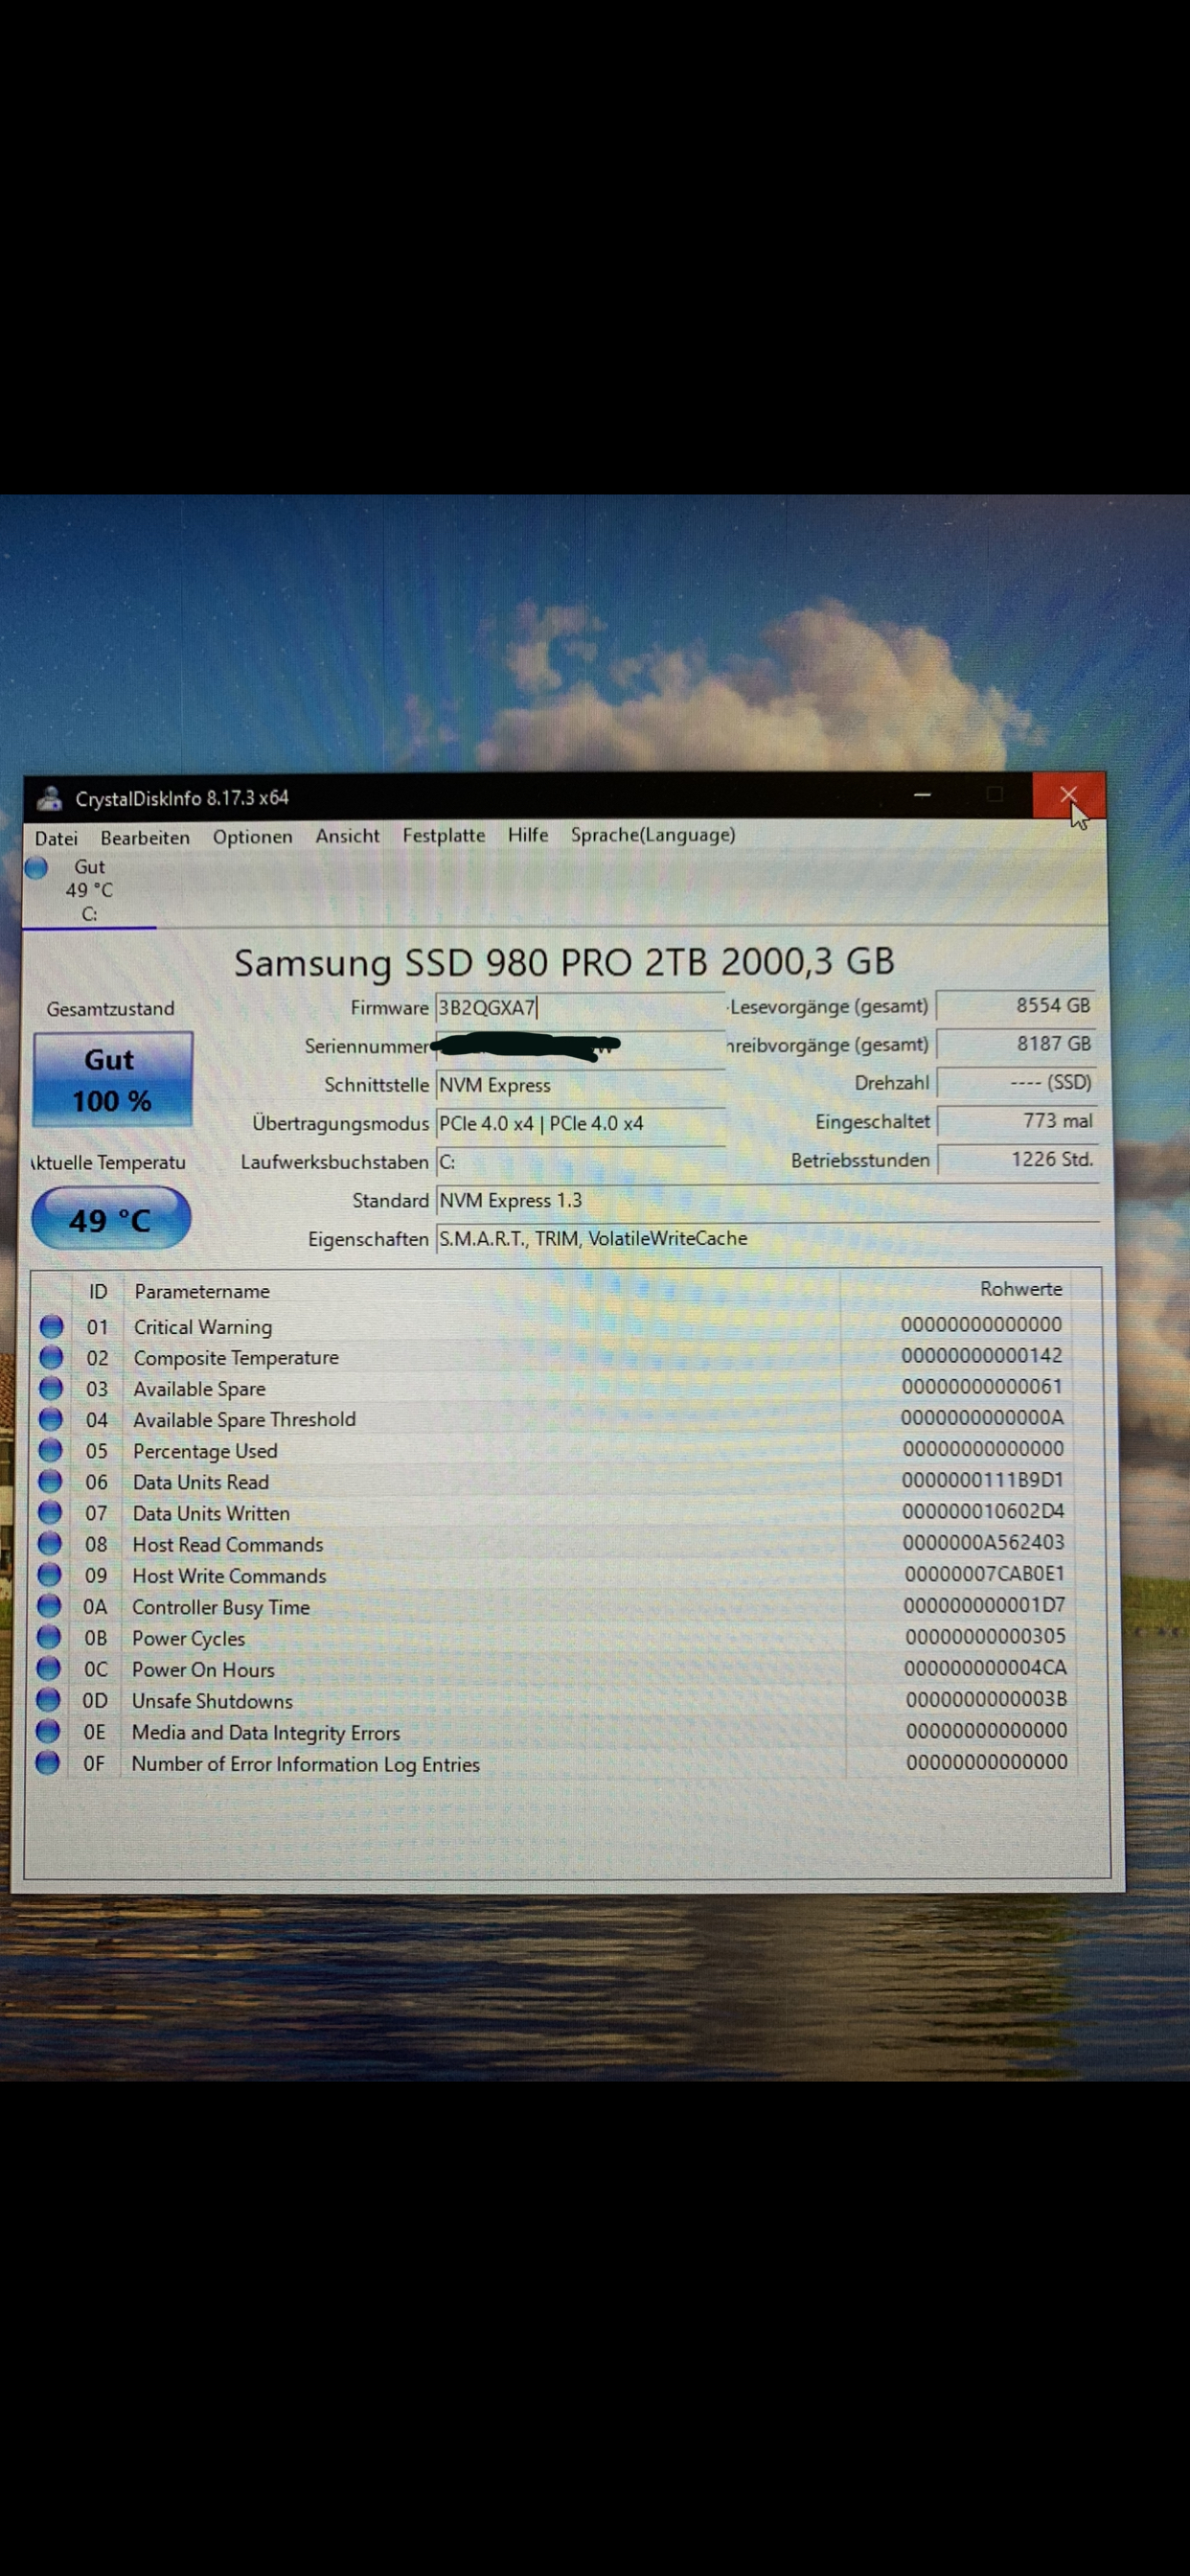The width and height of the screenshot is (1190, 2576).
Task: Click the status orb for Data Units Written
Action: 50,1513
